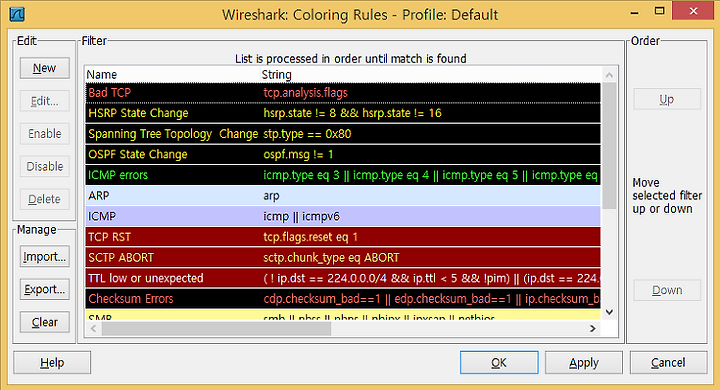Screen dimensions: 720x390
Task: Create a New coloring rule
Action: coord(45,68)
